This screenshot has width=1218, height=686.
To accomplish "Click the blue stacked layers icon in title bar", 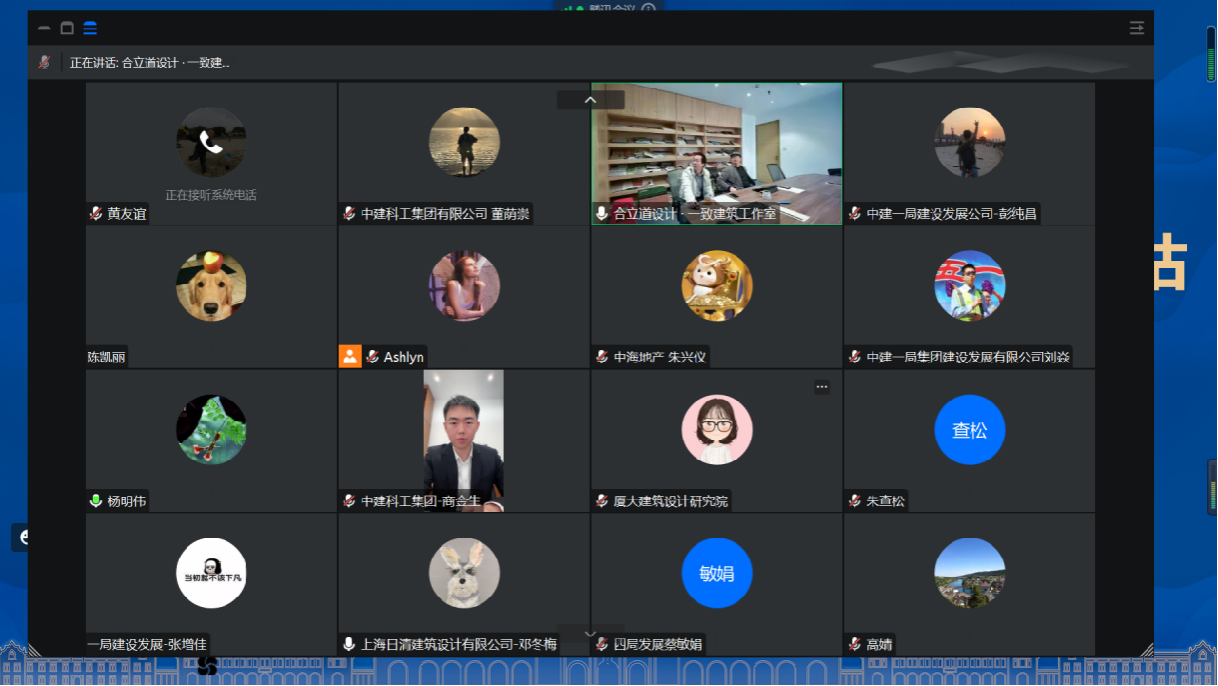I will click(90, 28).
